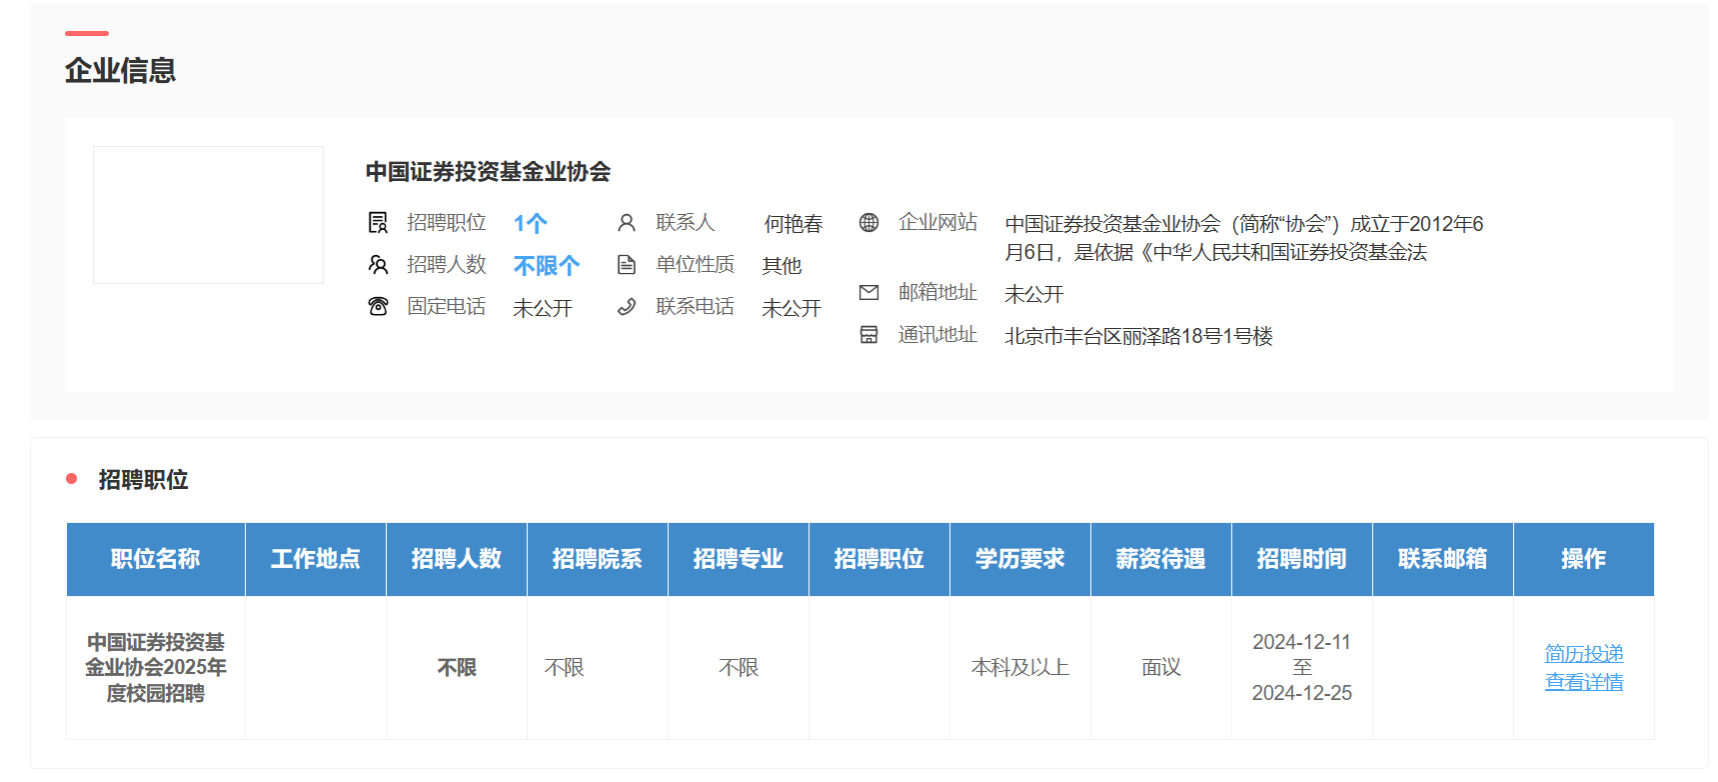Click the 职位名称 column header
This screenshot has width=1718, height=782.
(156, 559)
